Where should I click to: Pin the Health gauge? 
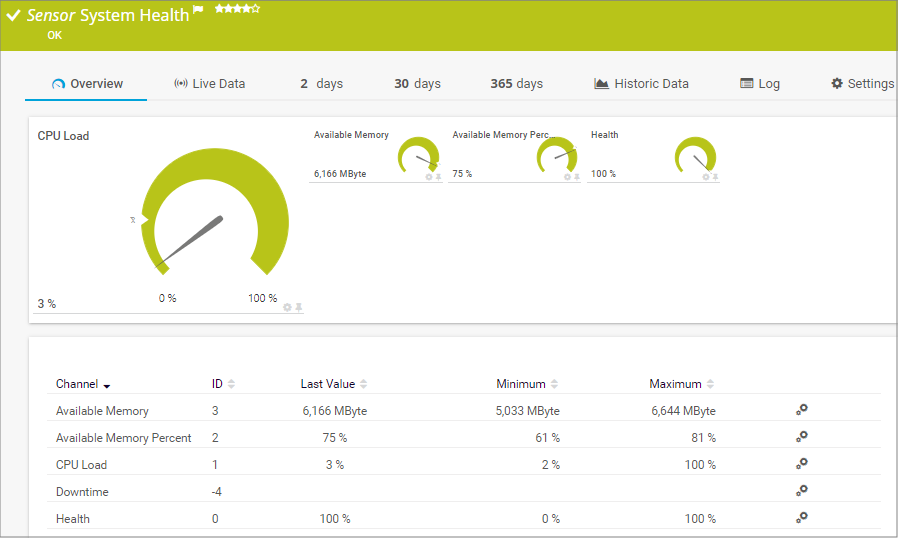[x=715, y=177]
